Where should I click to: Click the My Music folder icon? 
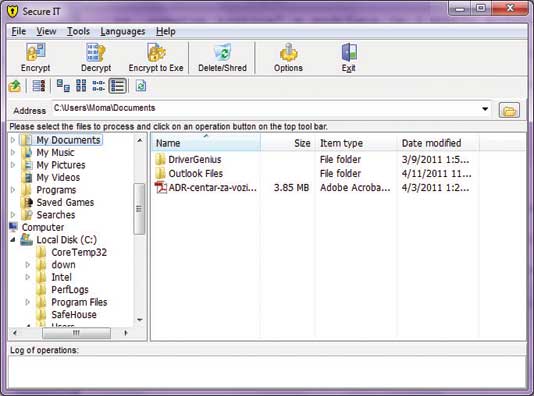click(x=27, y=152)
